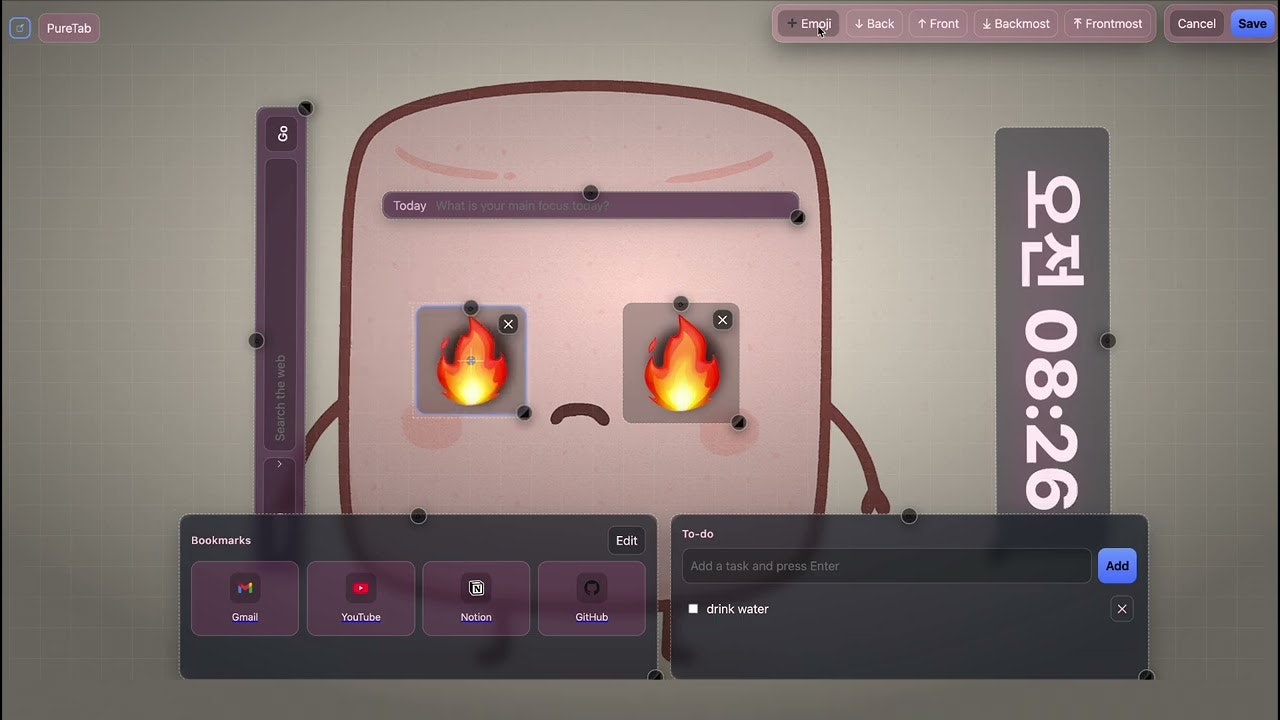Click 'Add a task and press Enter' field
Screen dimensions: 1280x720
pos(887,566)
